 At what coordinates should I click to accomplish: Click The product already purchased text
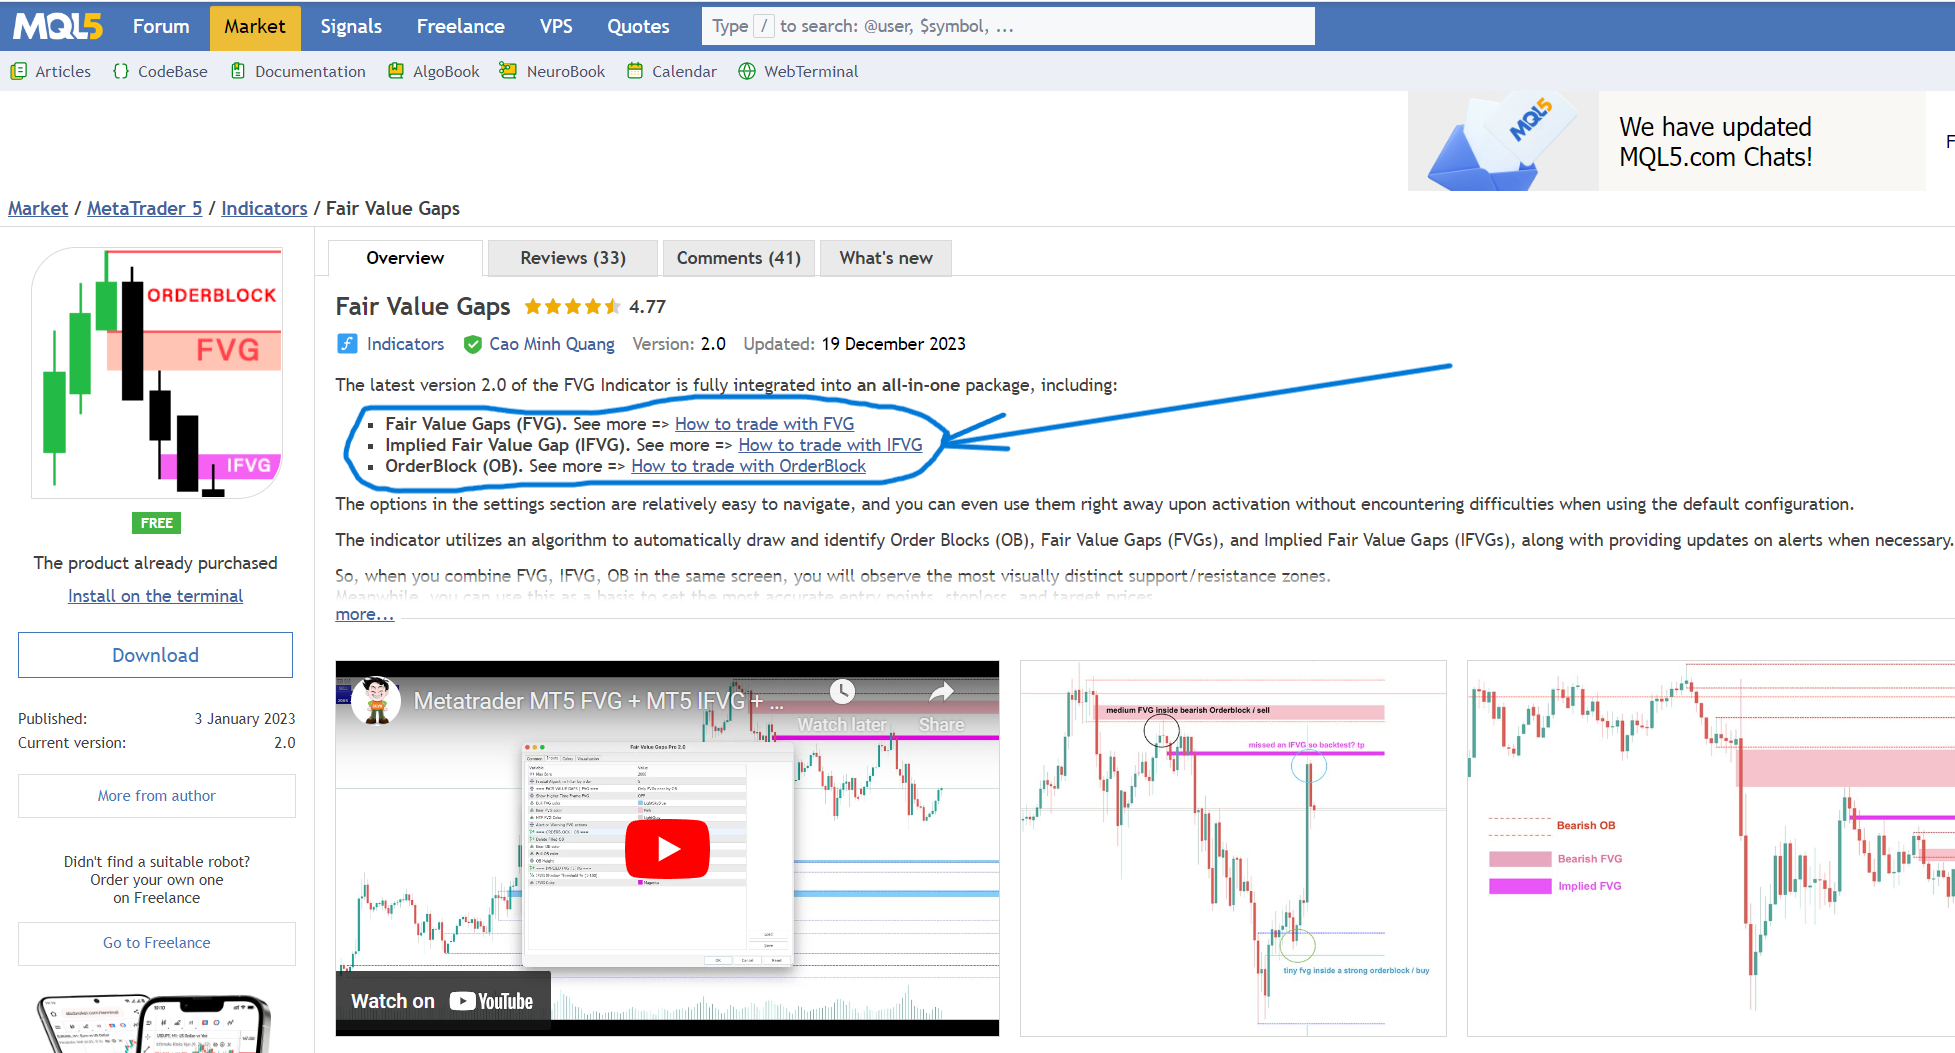(155, 563)
